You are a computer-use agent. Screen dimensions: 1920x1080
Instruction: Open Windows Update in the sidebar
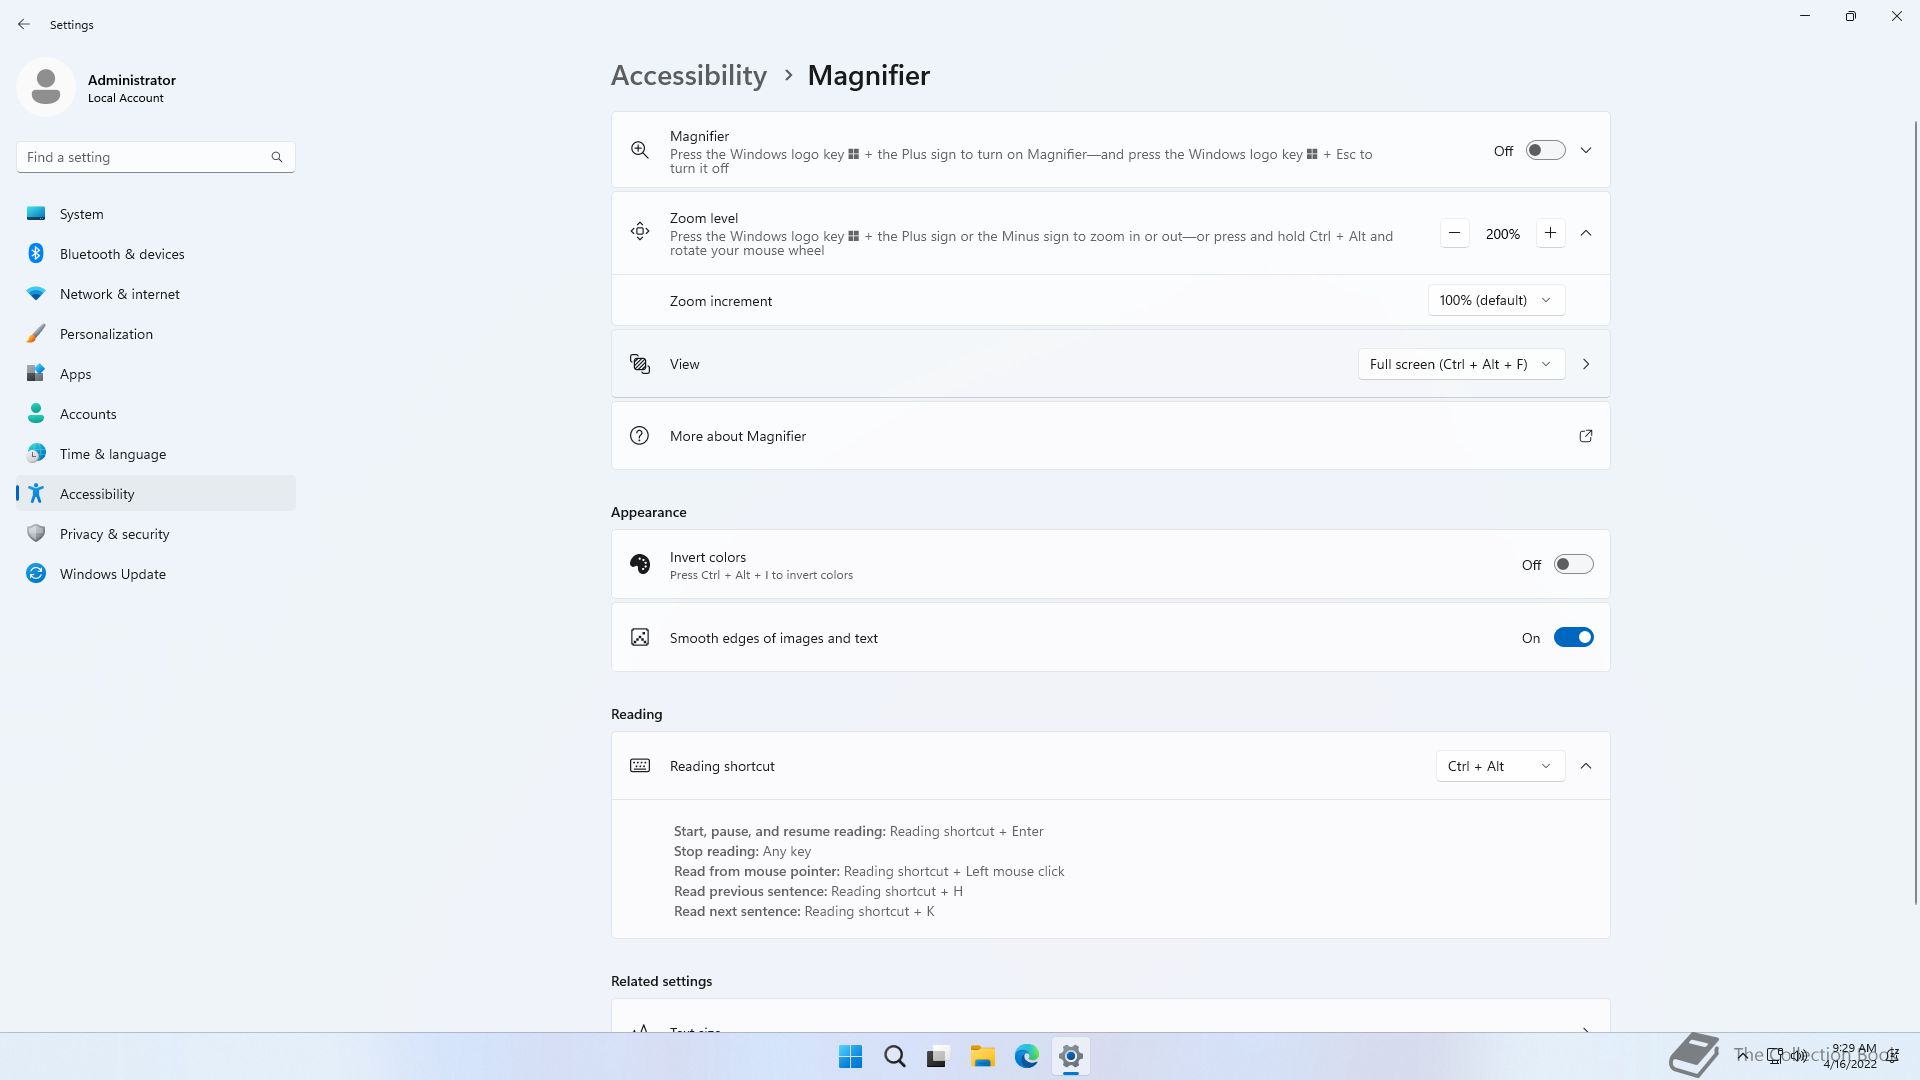click(112, 574)
